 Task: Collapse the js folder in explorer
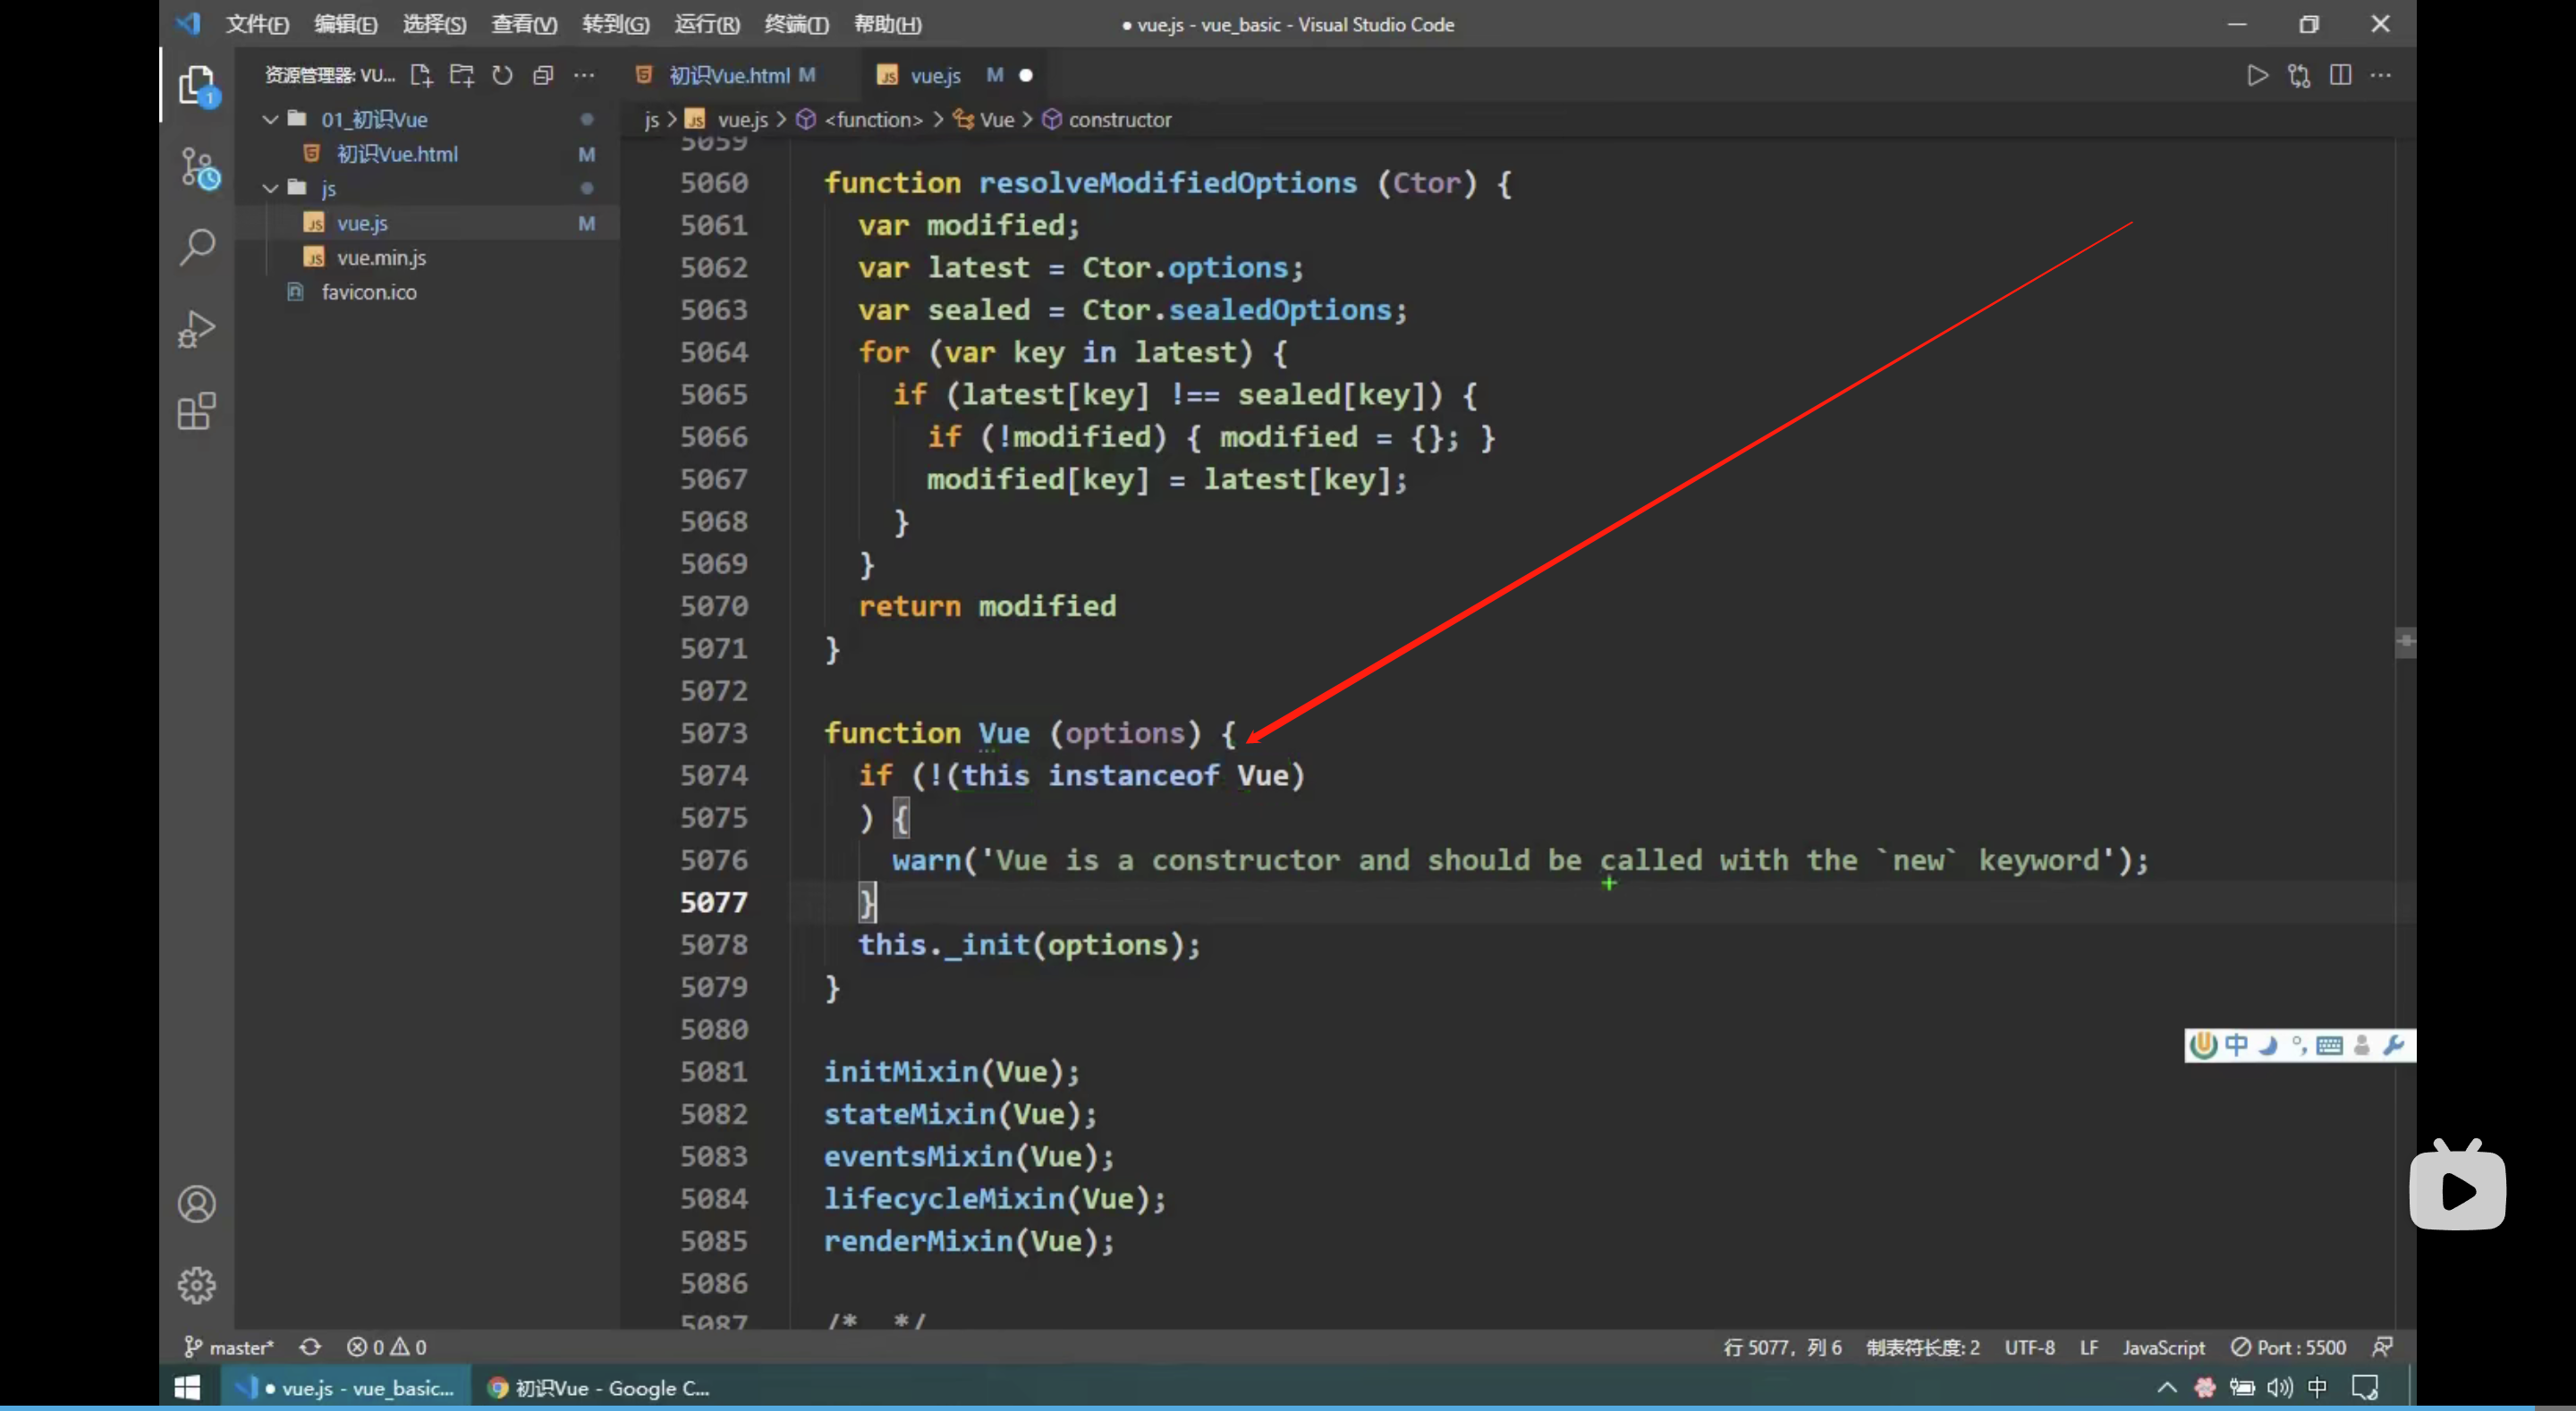tap(270, 188)
